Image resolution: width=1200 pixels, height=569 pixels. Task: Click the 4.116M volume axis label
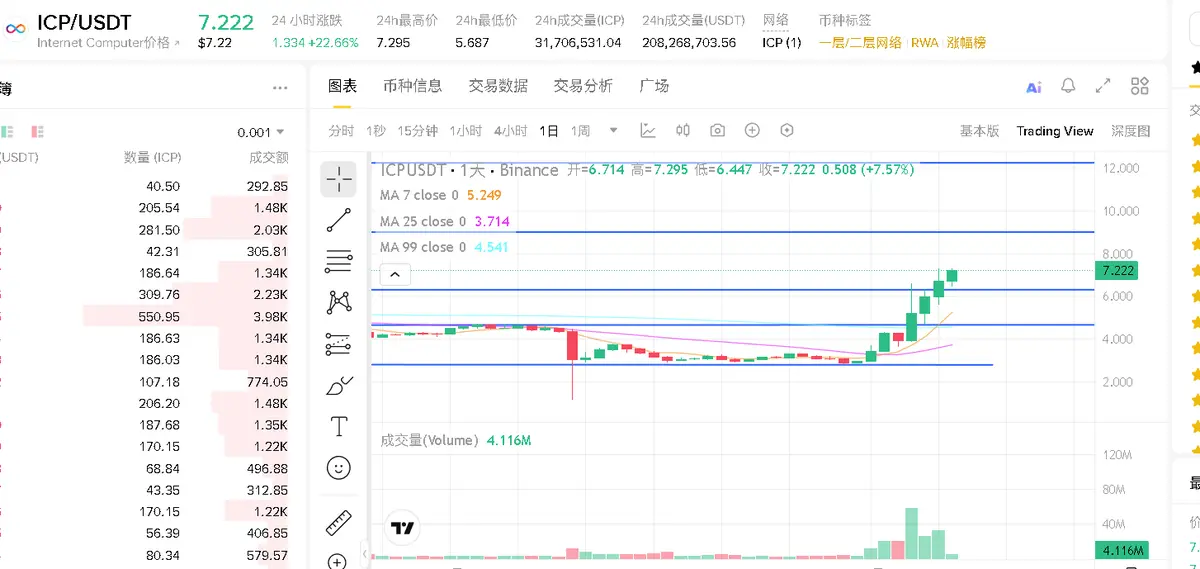click(x=1121, y=550)
